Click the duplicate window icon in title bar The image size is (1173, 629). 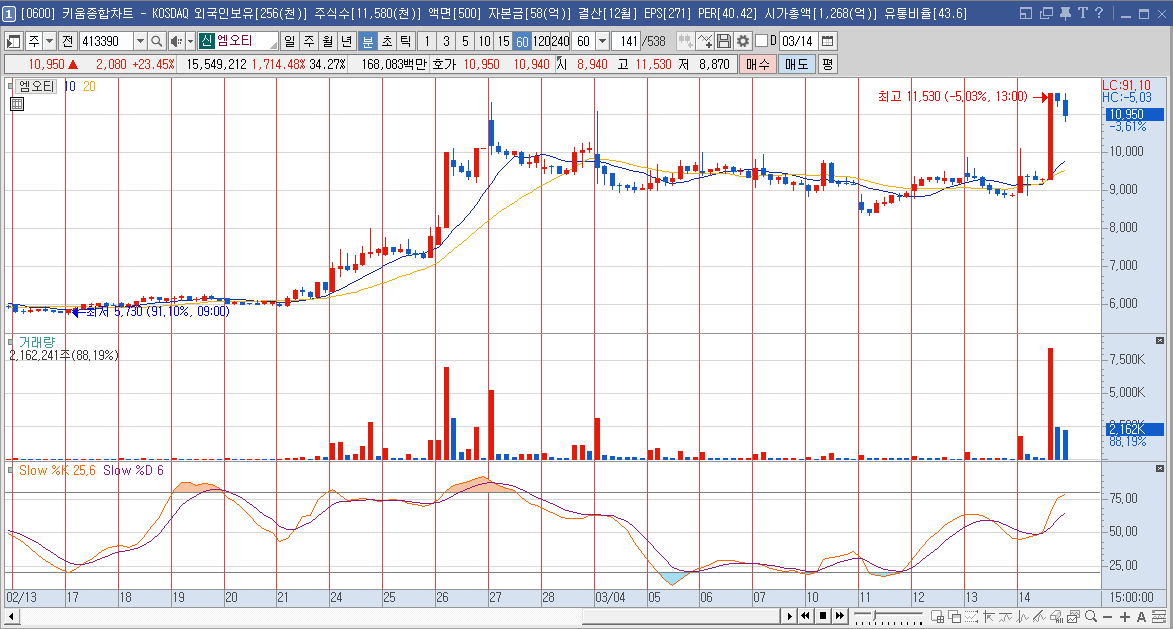[1046, 13]
